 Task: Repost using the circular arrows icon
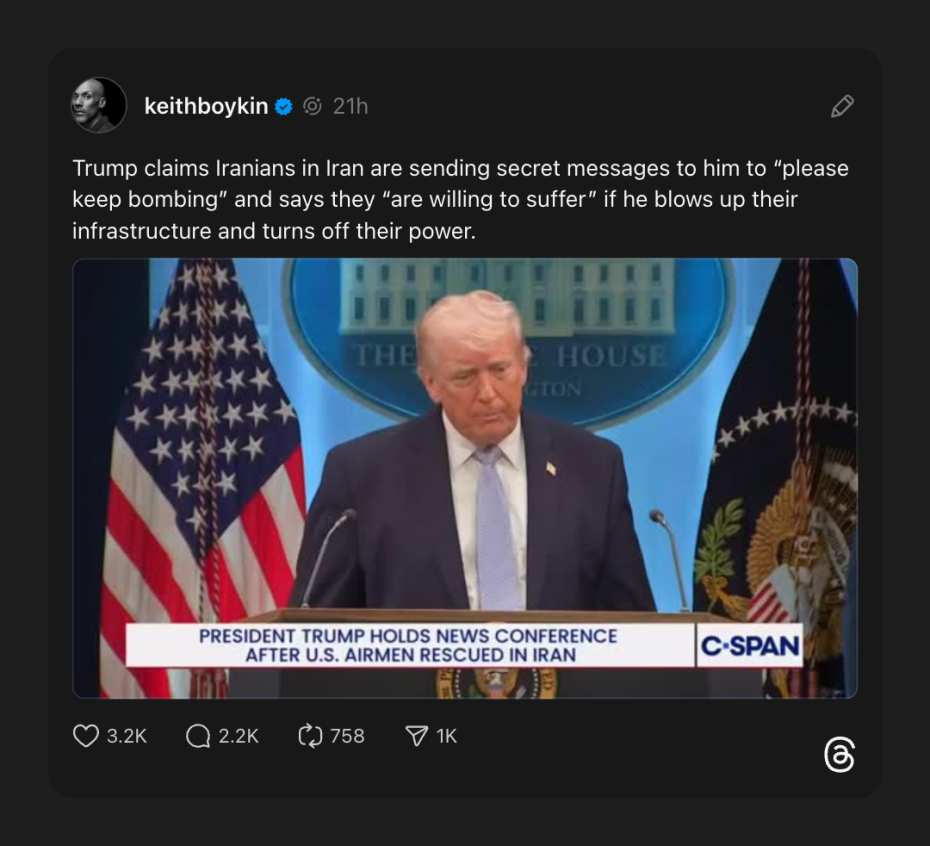[310, 736]
